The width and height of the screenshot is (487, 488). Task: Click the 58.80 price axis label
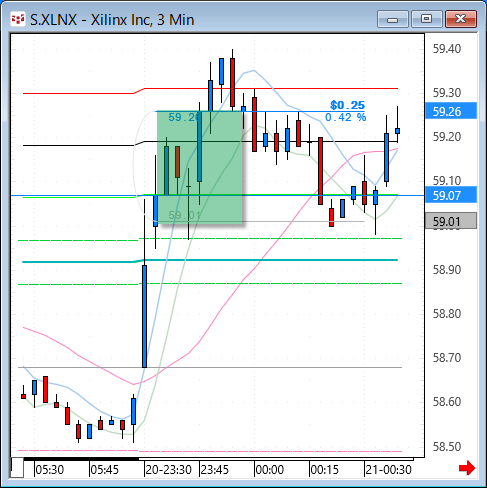pos(447,314)
